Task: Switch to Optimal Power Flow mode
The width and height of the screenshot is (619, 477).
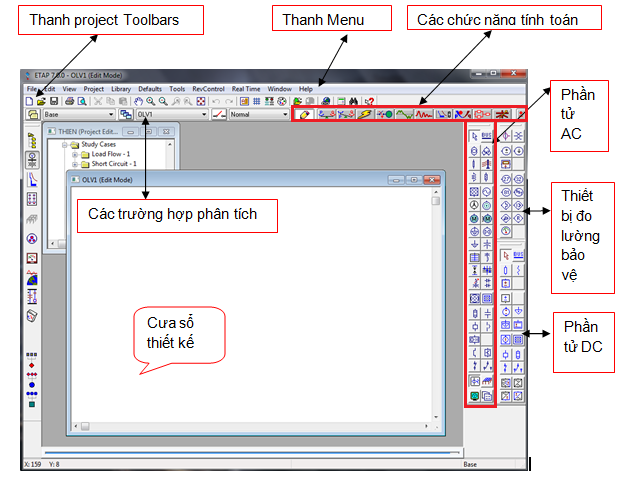Action: pos(463,115)
